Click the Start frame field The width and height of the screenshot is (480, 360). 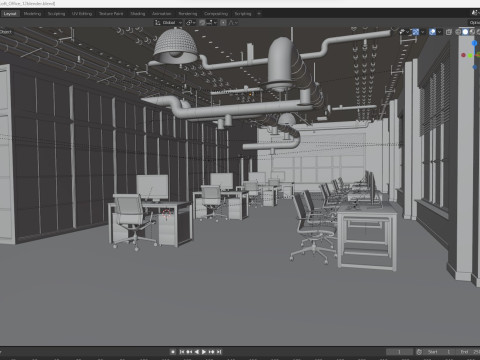440,352
